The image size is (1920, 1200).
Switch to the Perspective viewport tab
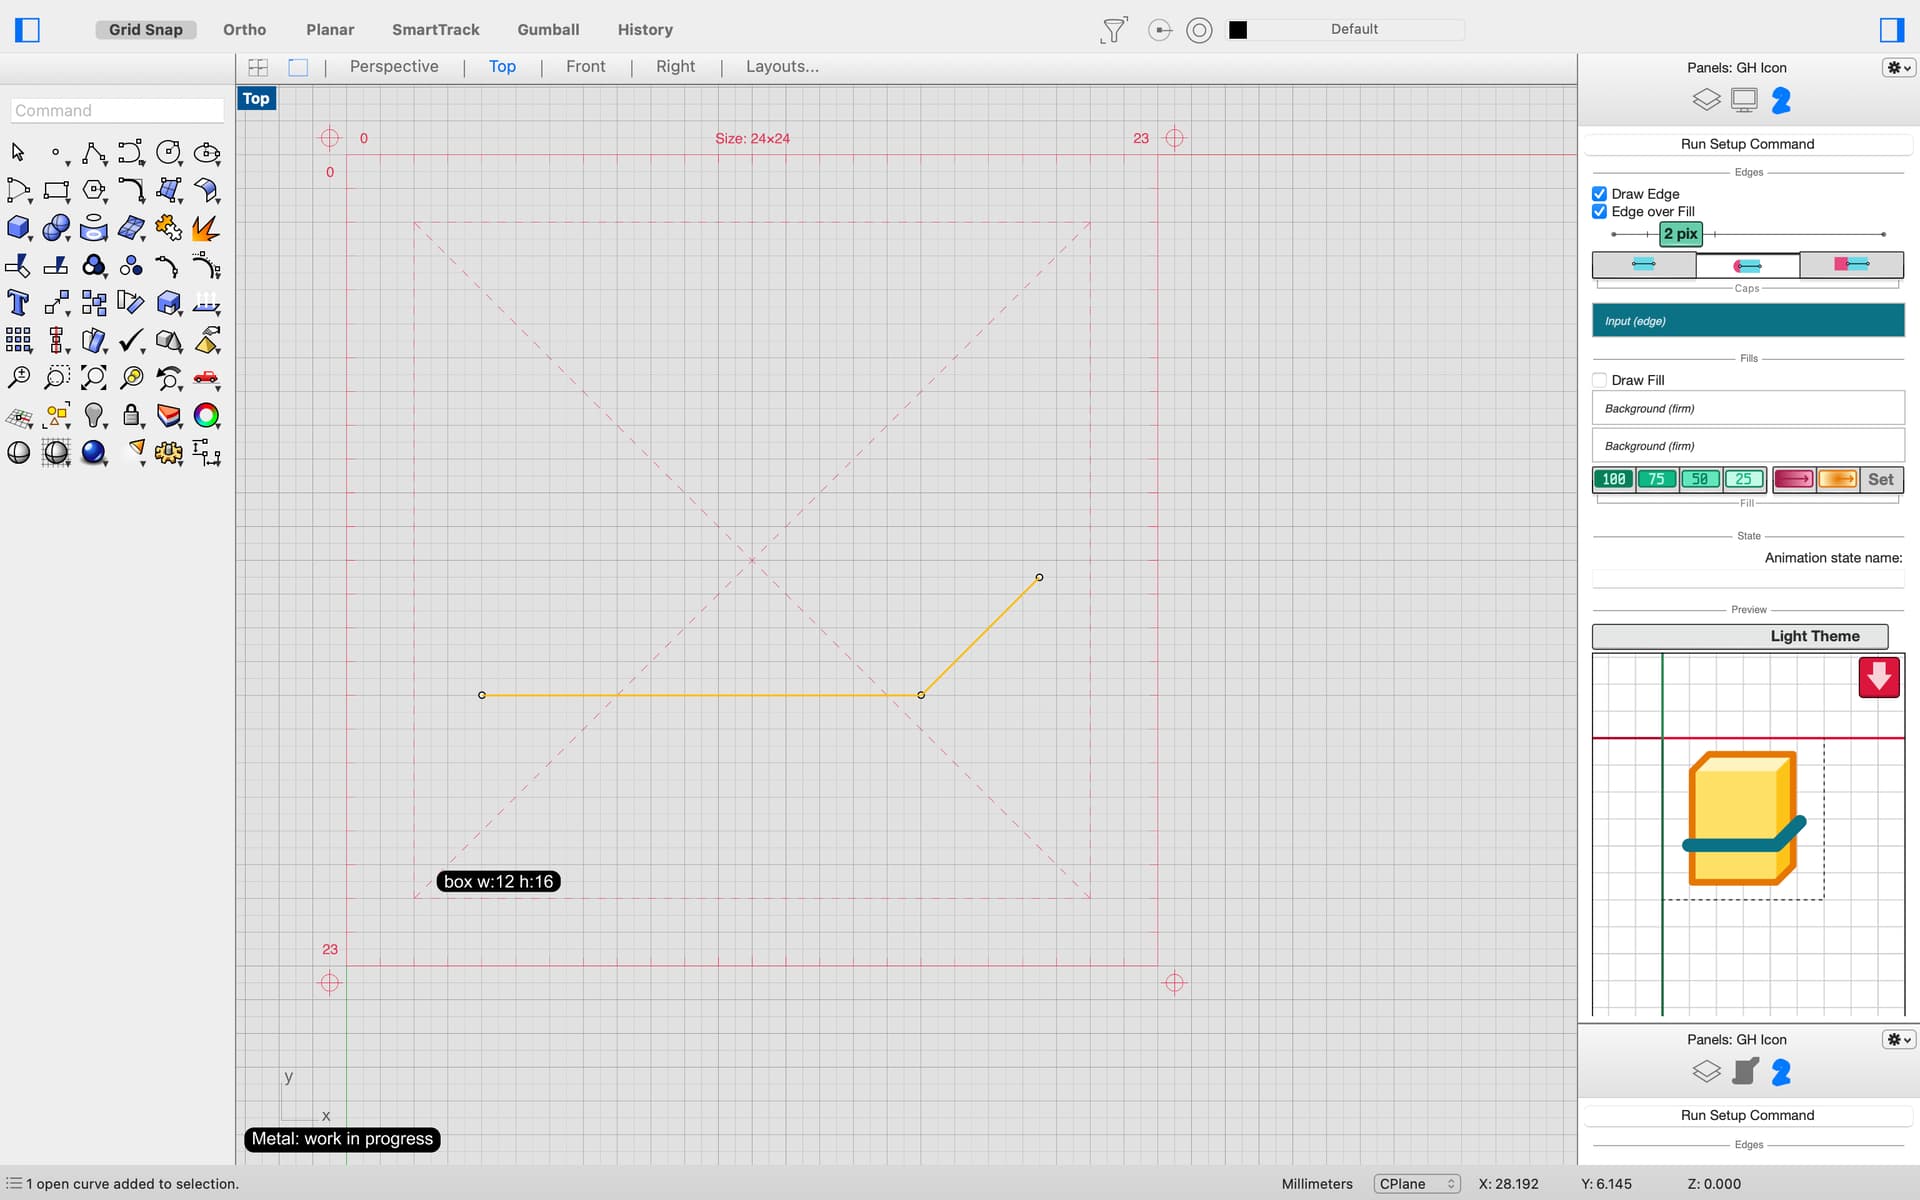[x=394, y=67]
